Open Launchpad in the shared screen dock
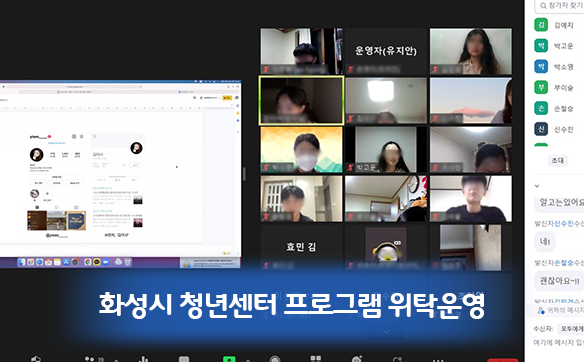 click(31, 262)
